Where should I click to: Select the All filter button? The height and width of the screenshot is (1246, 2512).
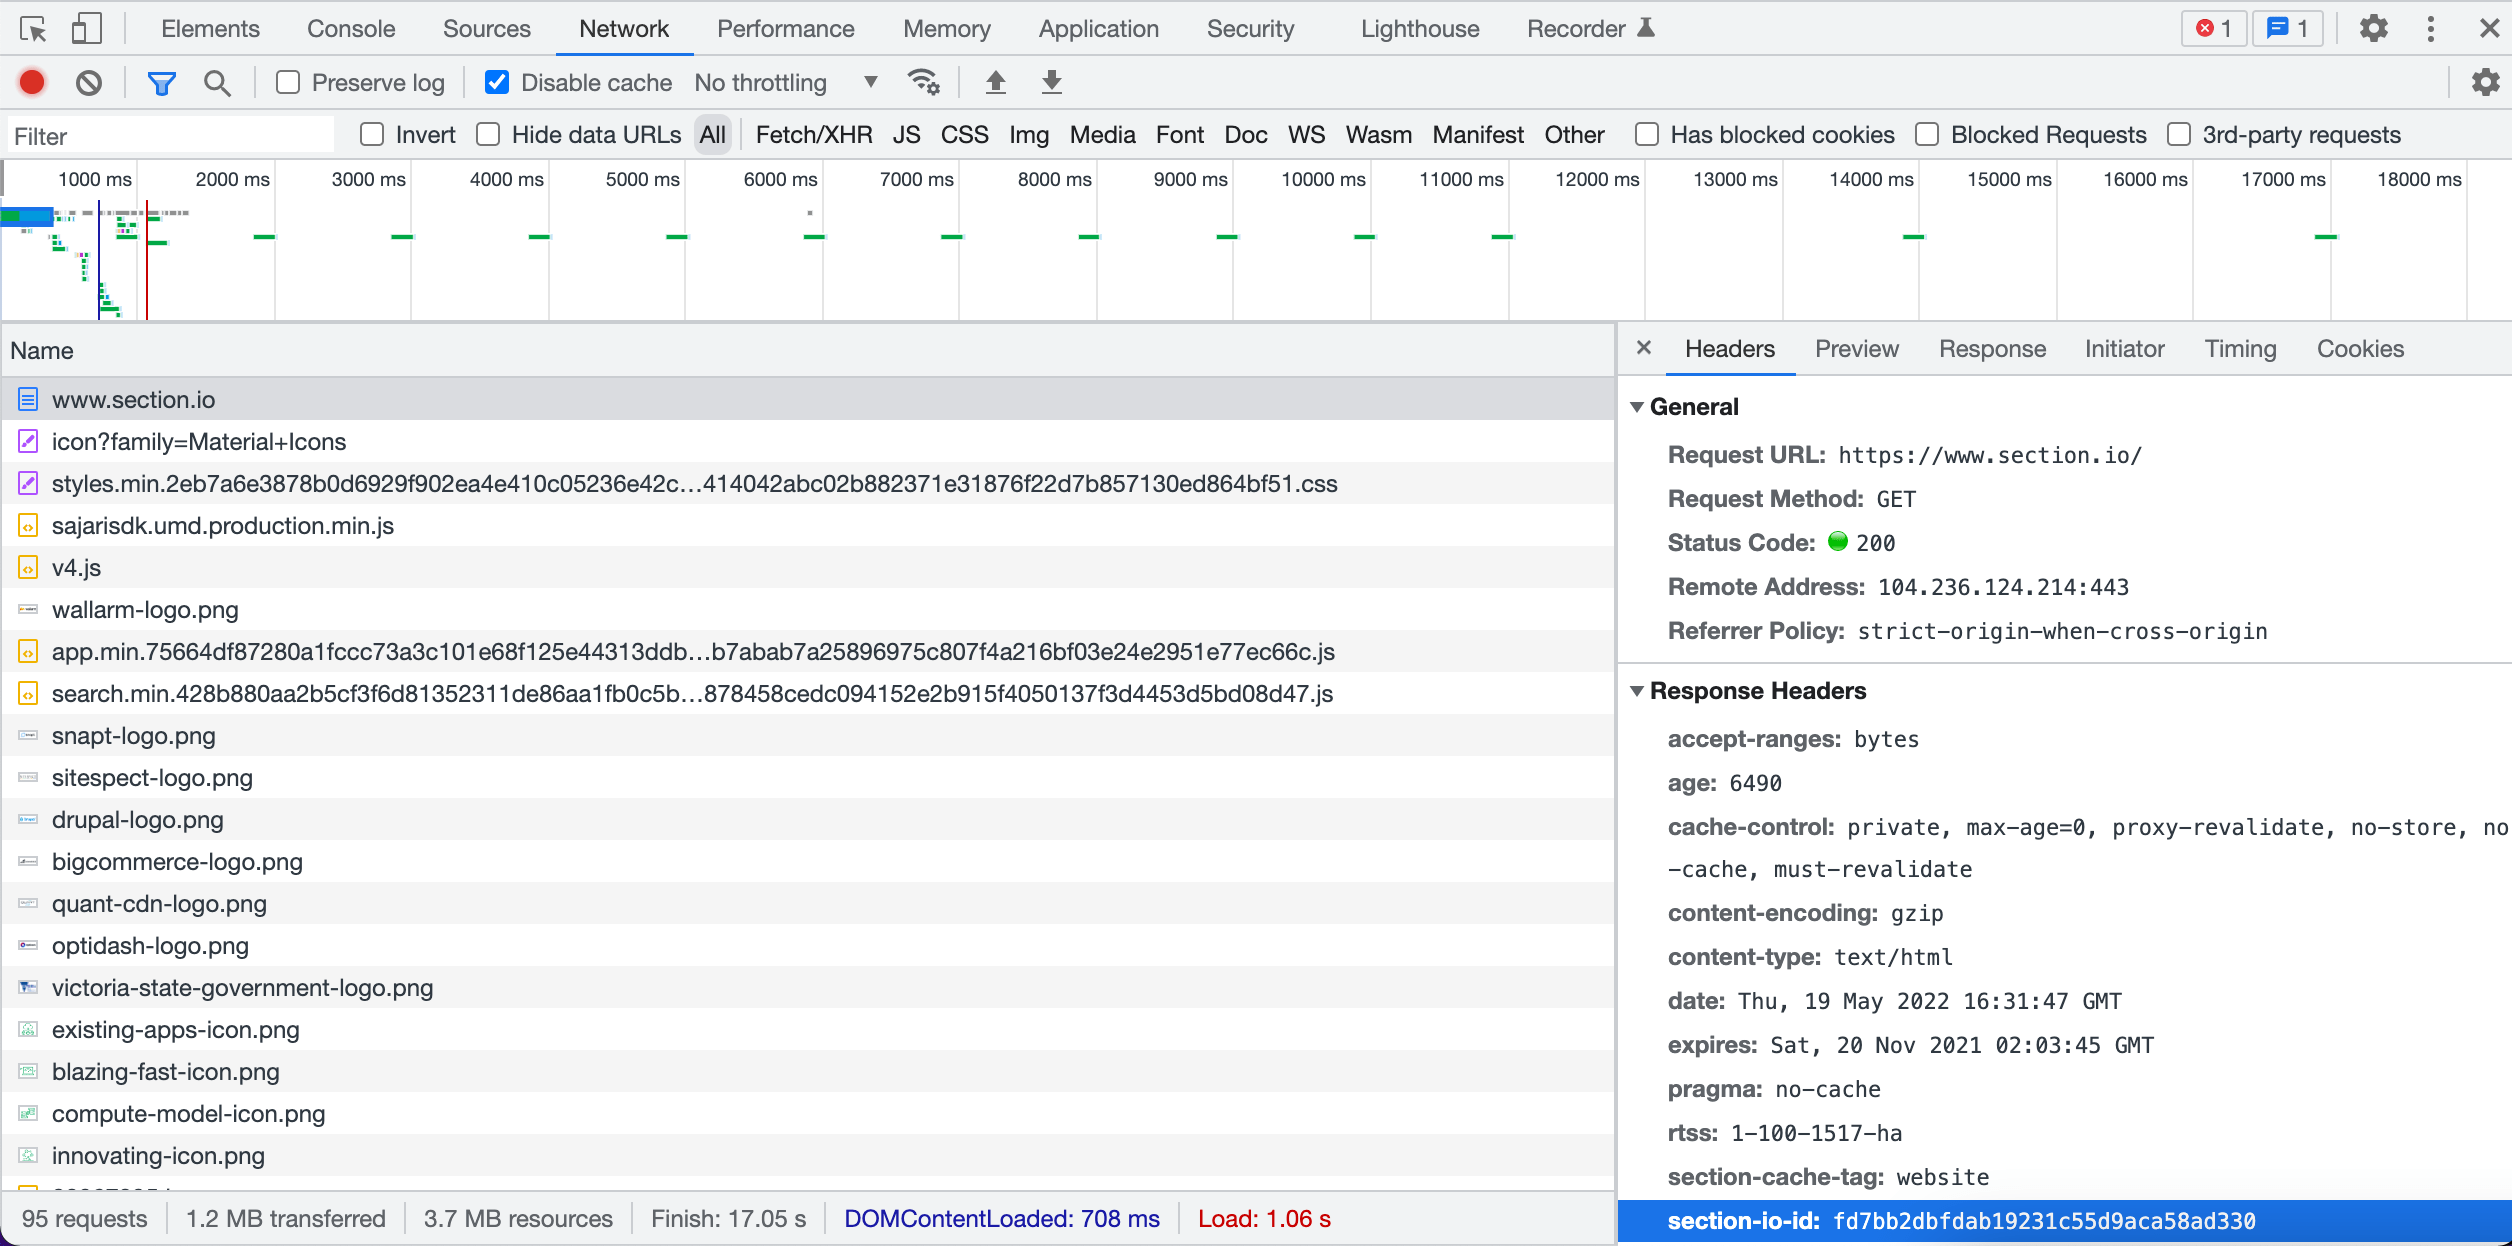713,135
